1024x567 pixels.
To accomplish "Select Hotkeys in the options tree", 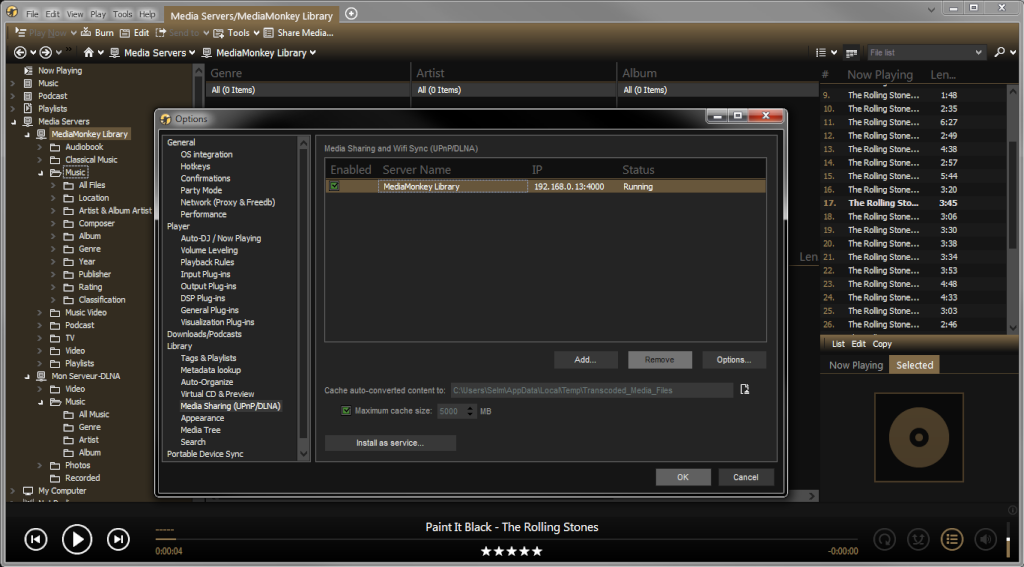I will click(195, 167).
